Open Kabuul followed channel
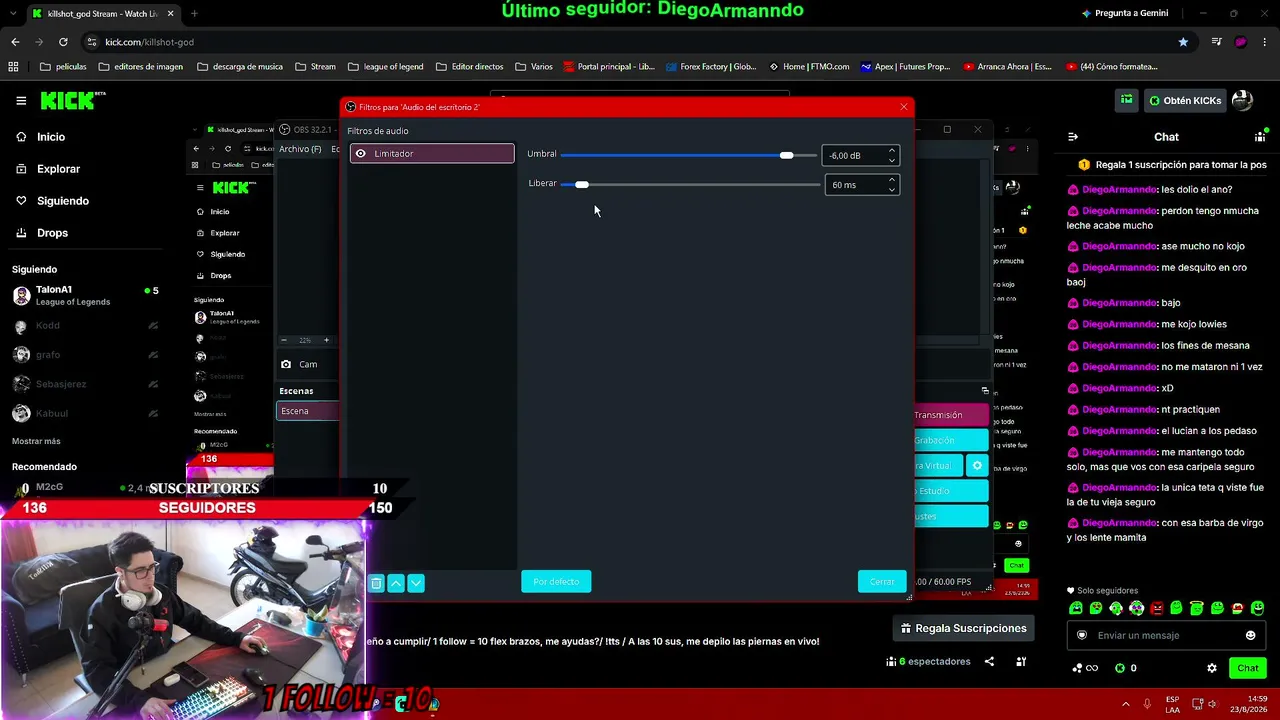The height and width of the screenshot is (720, 1280). (86, 413)
